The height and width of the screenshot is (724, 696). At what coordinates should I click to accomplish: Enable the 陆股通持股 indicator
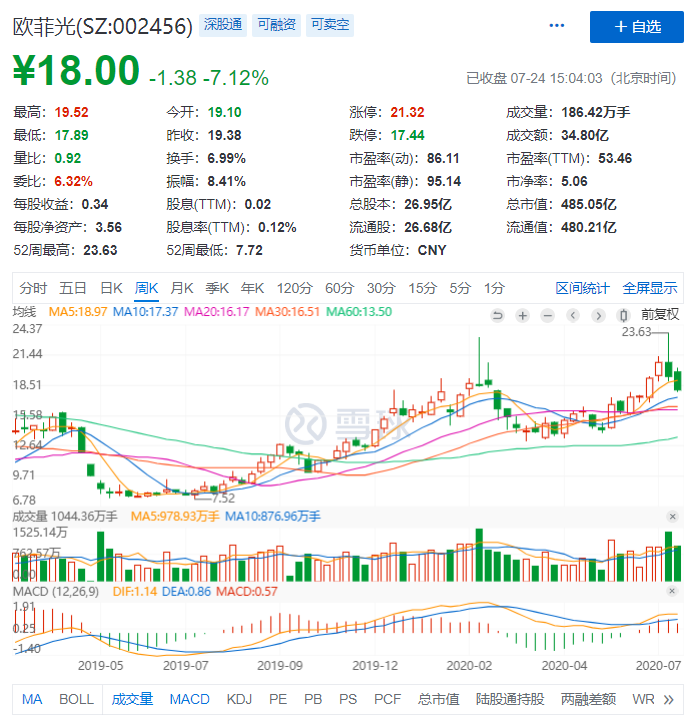[510, 699]
